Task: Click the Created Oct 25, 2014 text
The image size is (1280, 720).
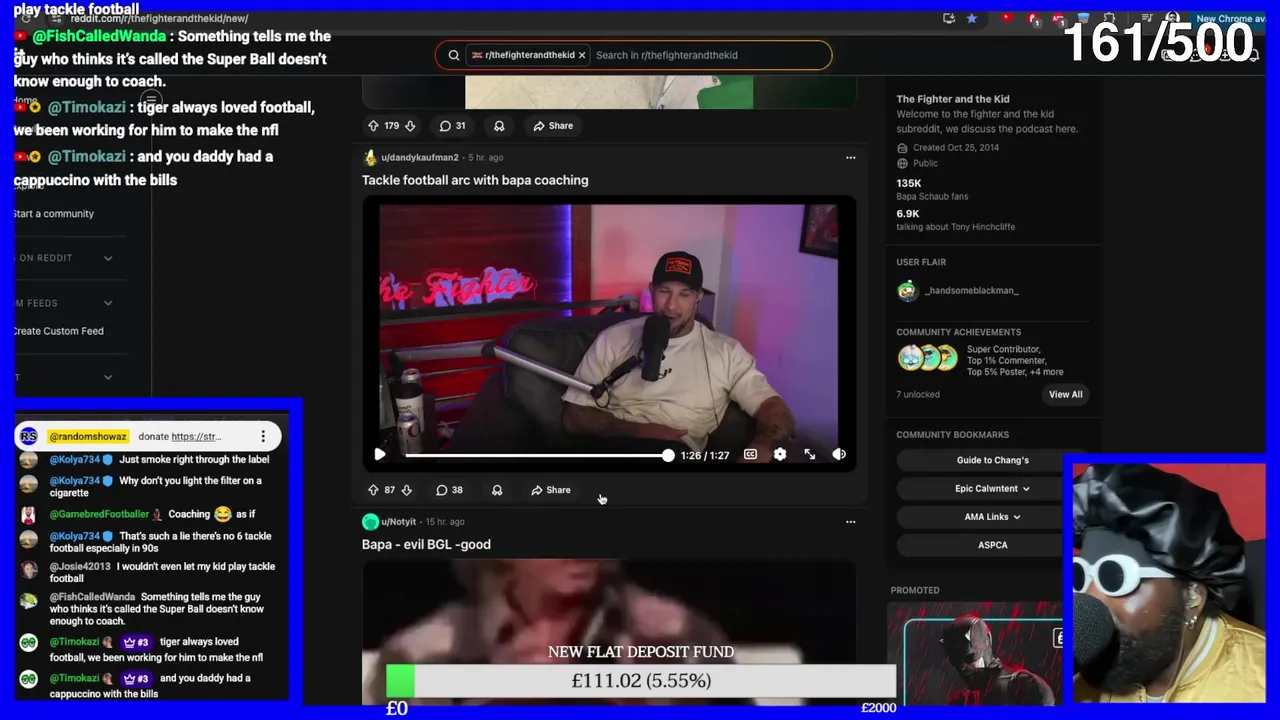Action: pos(955,147)
